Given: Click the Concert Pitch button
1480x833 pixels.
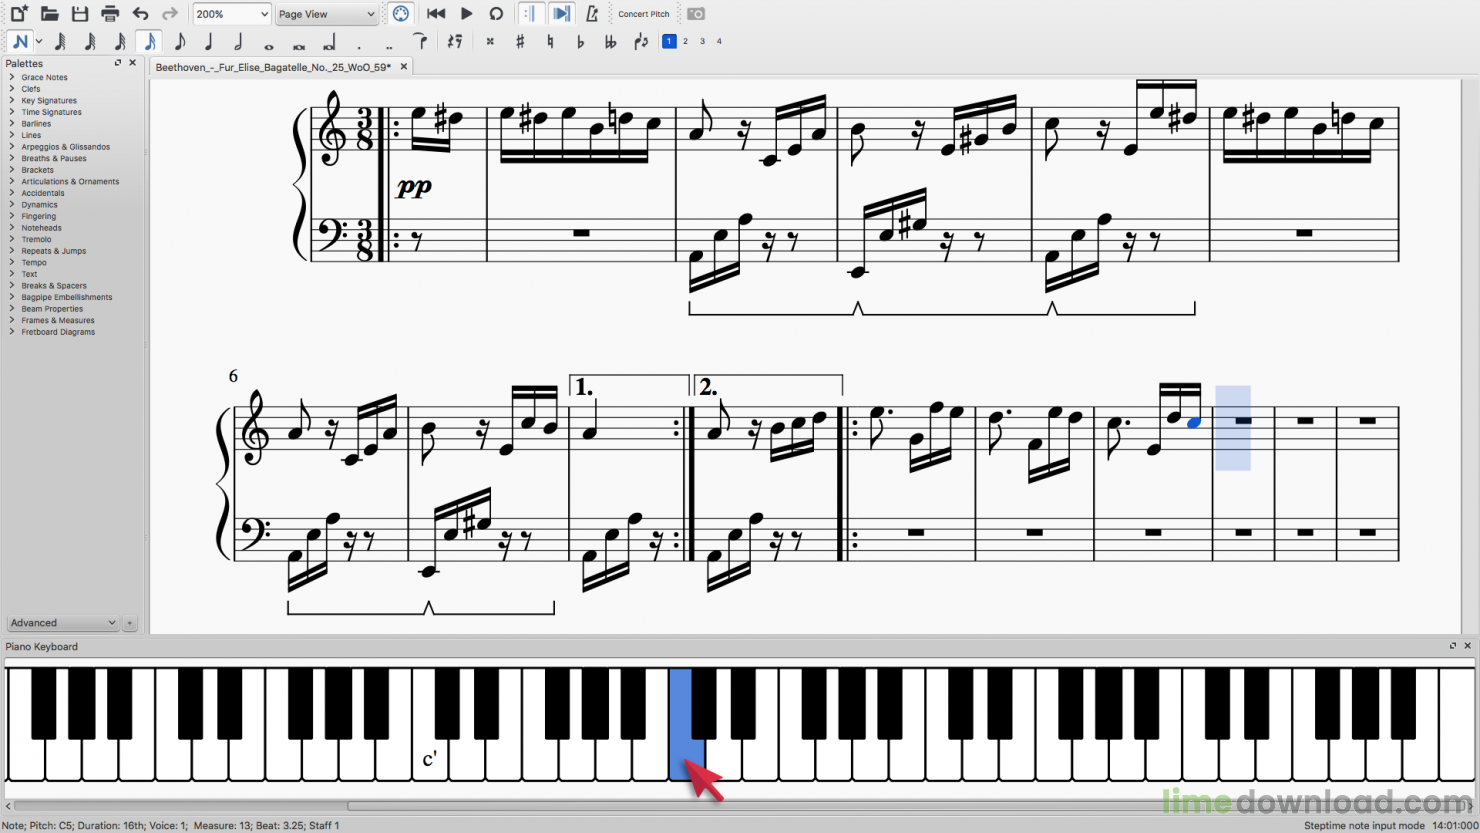Looking at the screenshot, I should tap(643, 13).
